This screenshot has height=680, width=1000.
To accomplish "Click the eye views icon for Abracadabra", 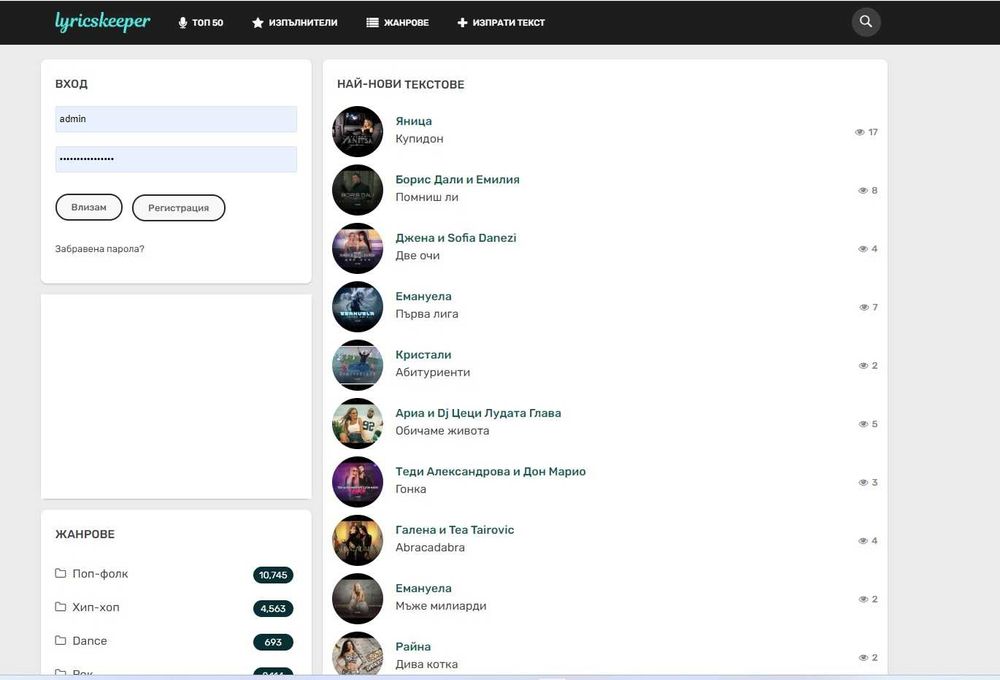I will (x=863, y=541).
